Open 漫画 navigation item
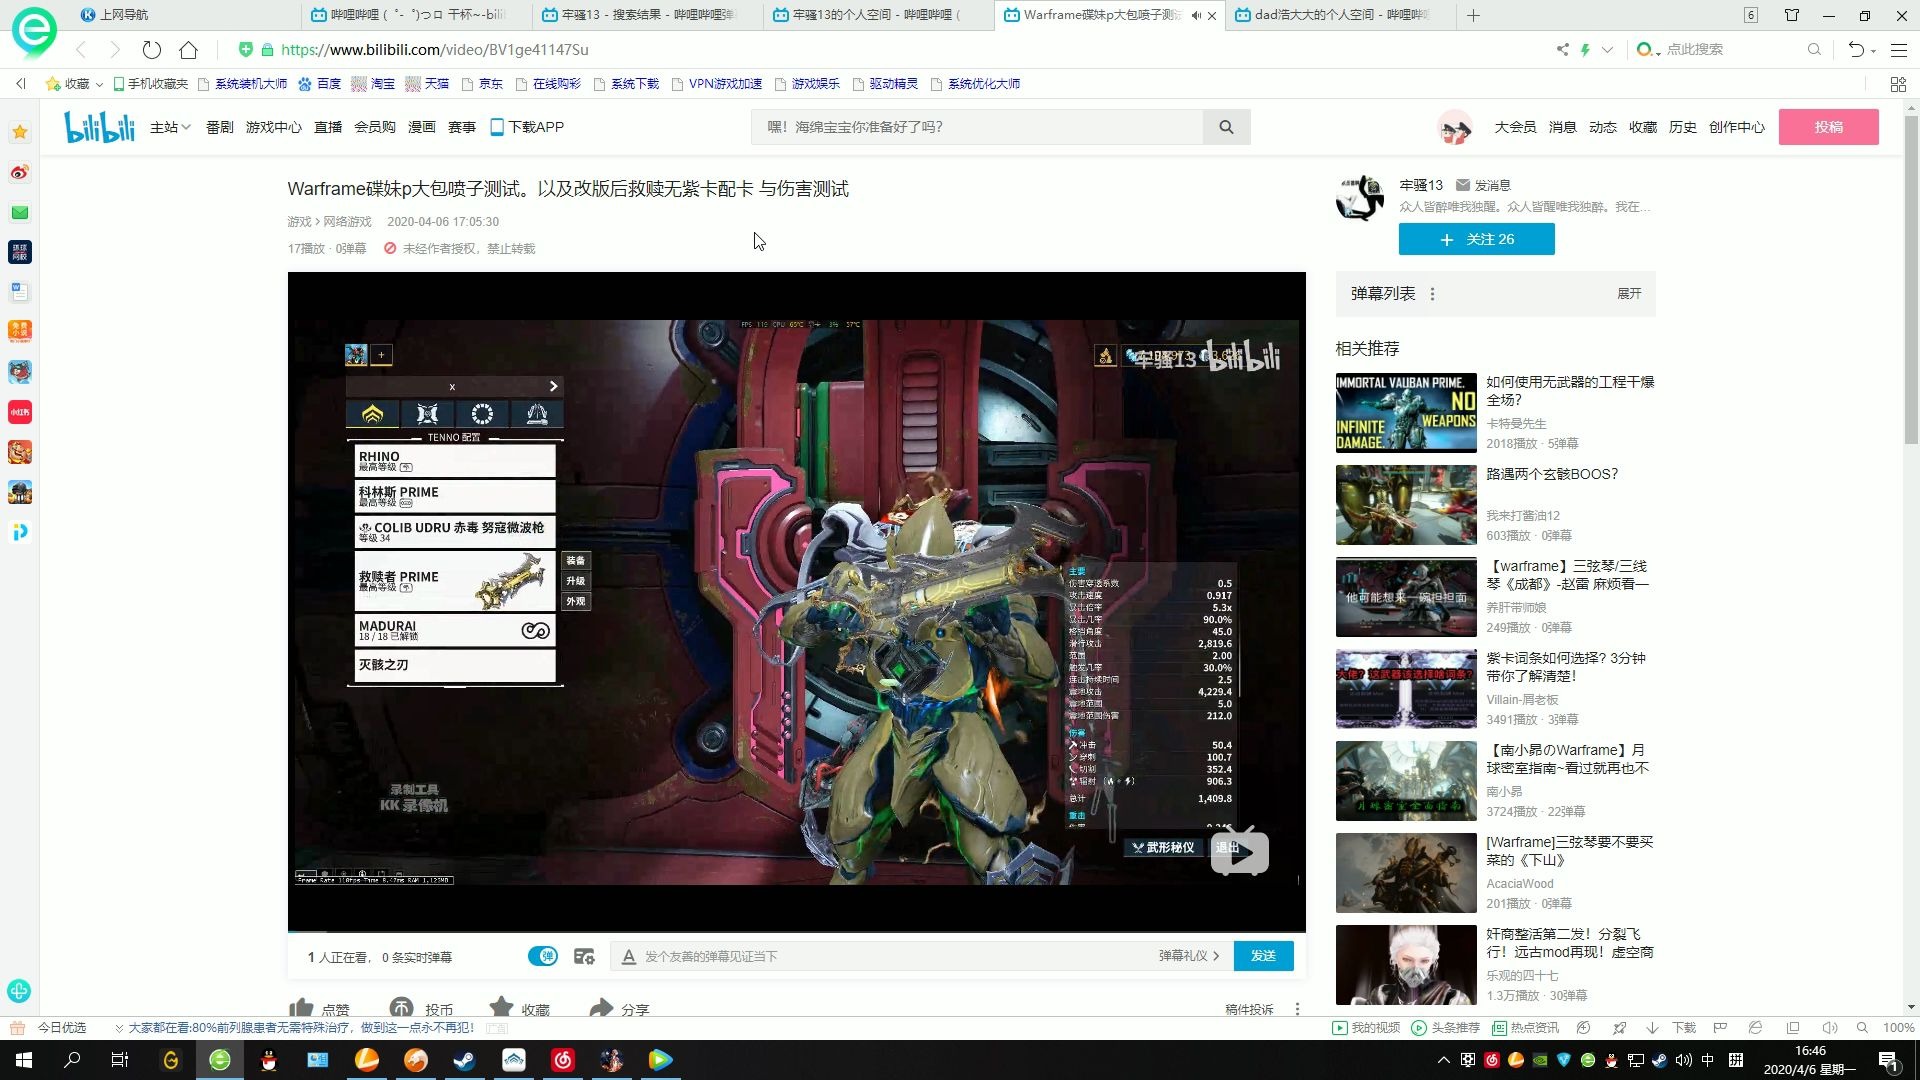The image size is (1920, 1080). pos(422,127)
